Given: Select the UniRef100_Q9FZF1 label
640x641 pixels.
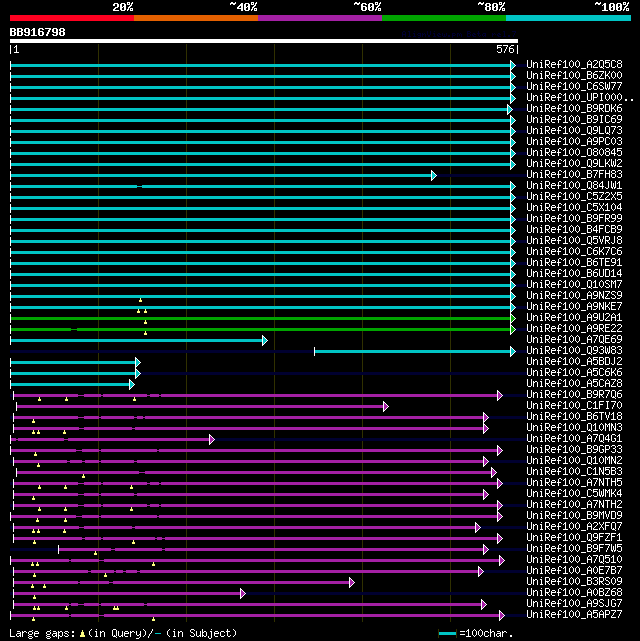Looking at the screenshot, I should coord(574,538).
